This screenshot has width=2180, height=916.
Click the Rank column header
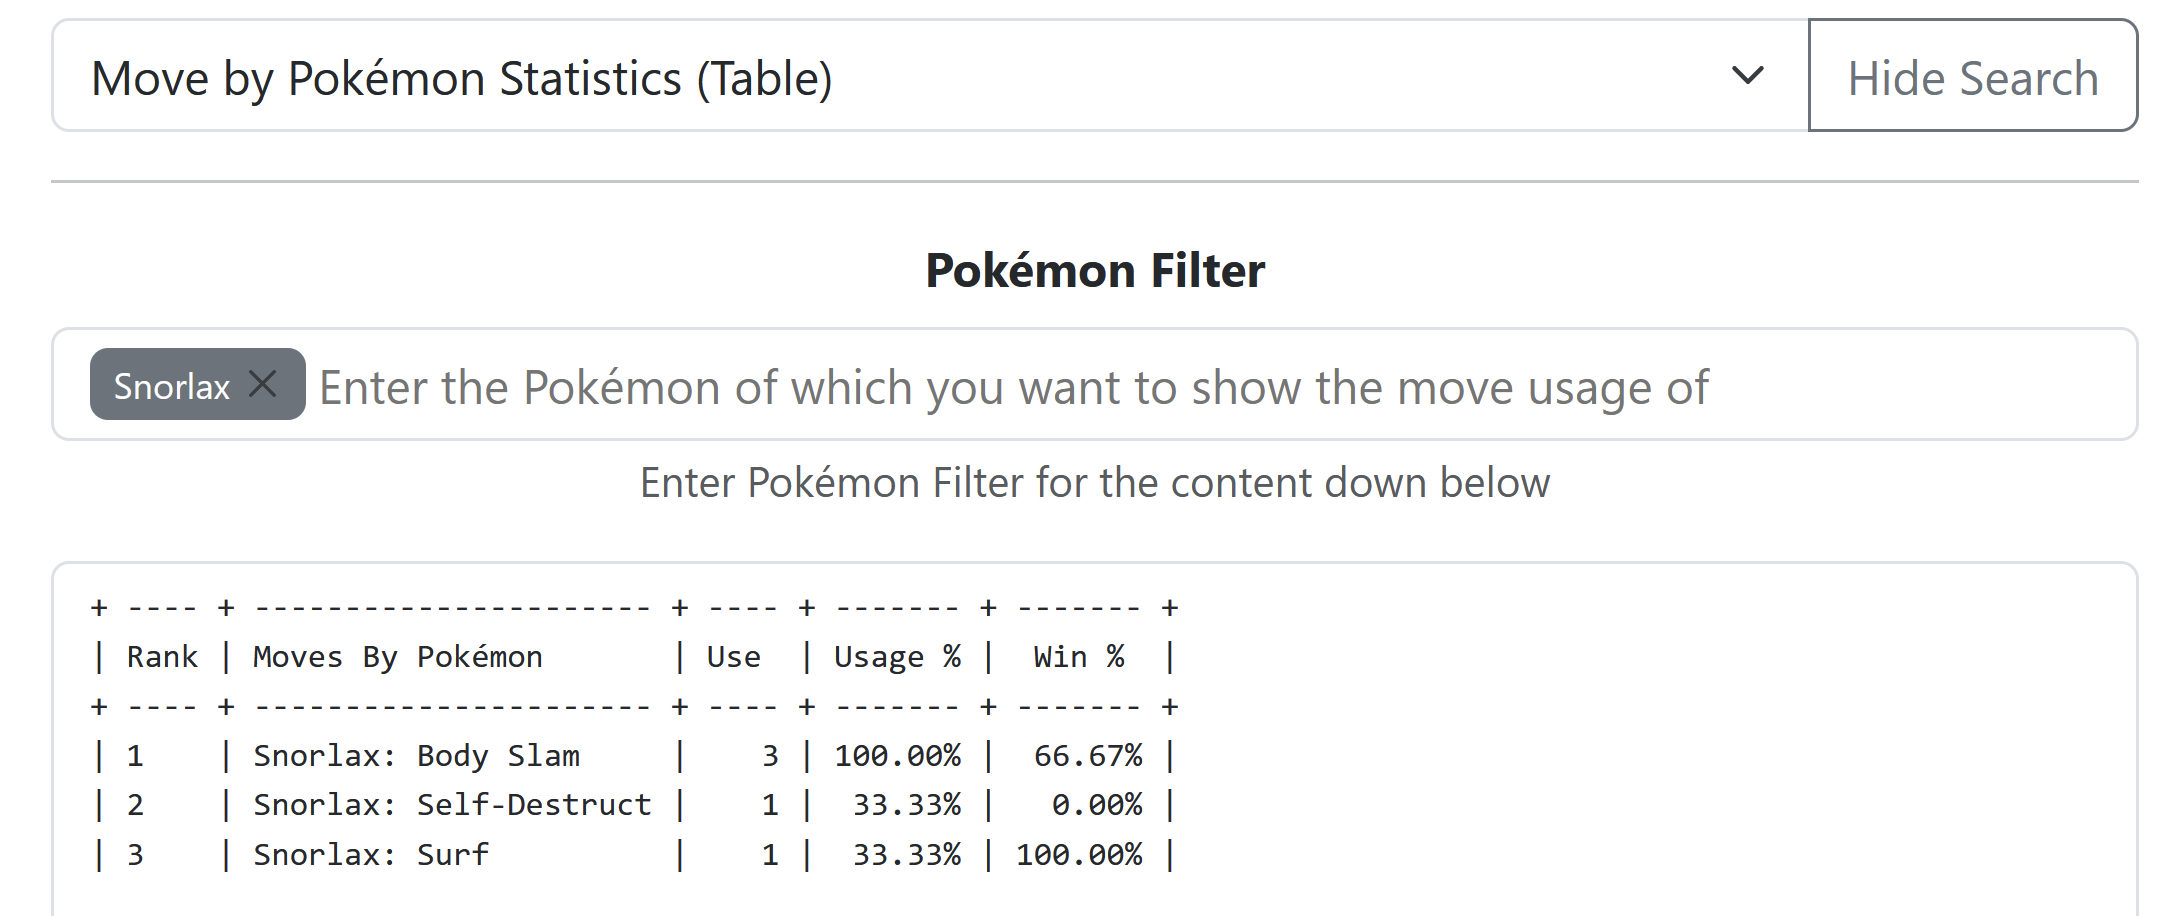point(162,657)
